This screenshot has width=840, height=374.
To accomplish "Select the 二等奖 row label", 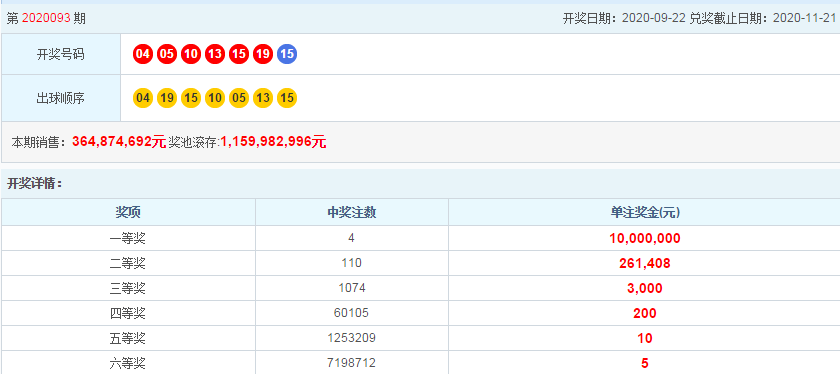I will coord(128,263).
